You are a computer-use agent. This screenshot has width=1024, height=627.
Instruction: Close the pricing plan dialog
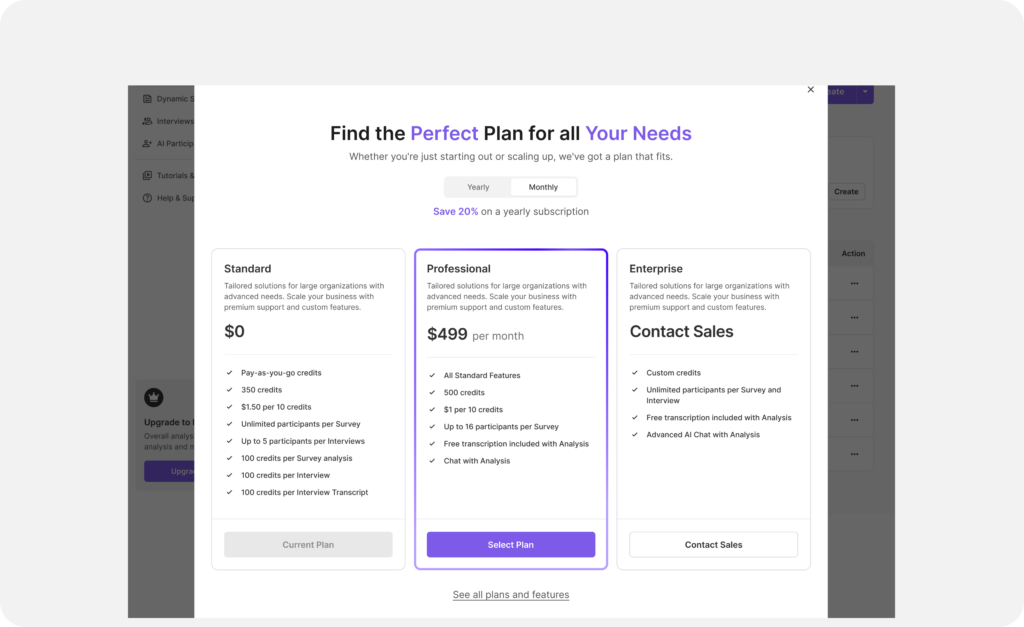coord(810,89)
